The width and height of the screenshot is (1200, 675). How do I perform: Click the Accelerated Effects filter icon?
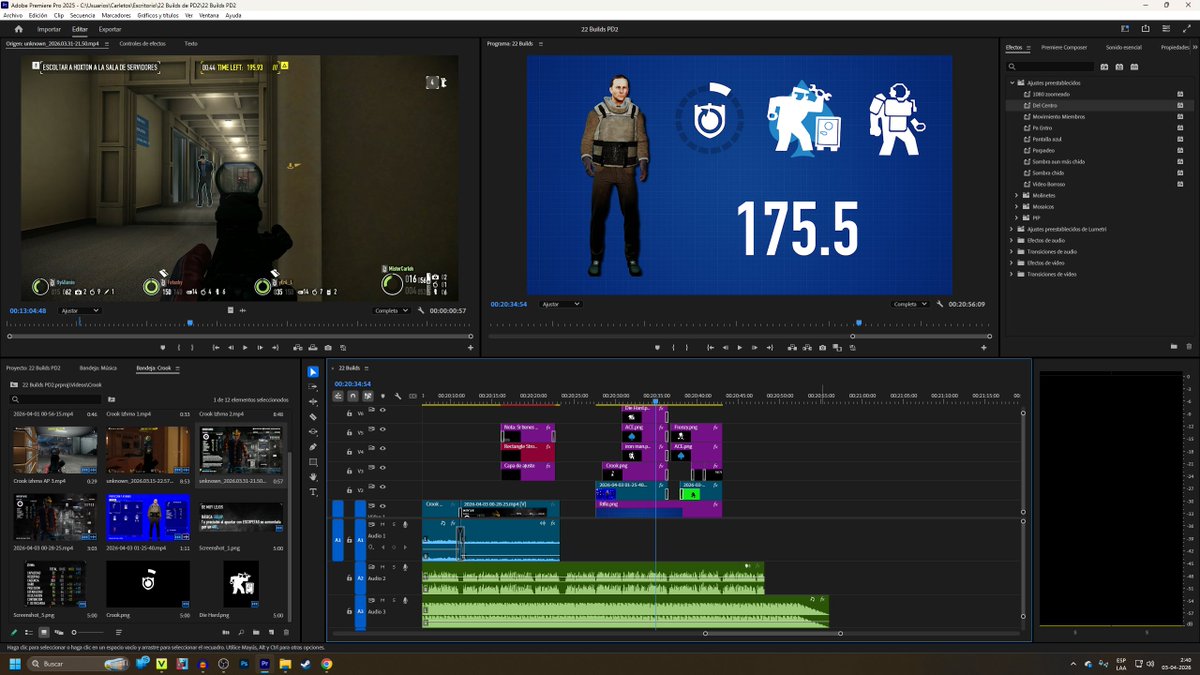point(1104,67)
